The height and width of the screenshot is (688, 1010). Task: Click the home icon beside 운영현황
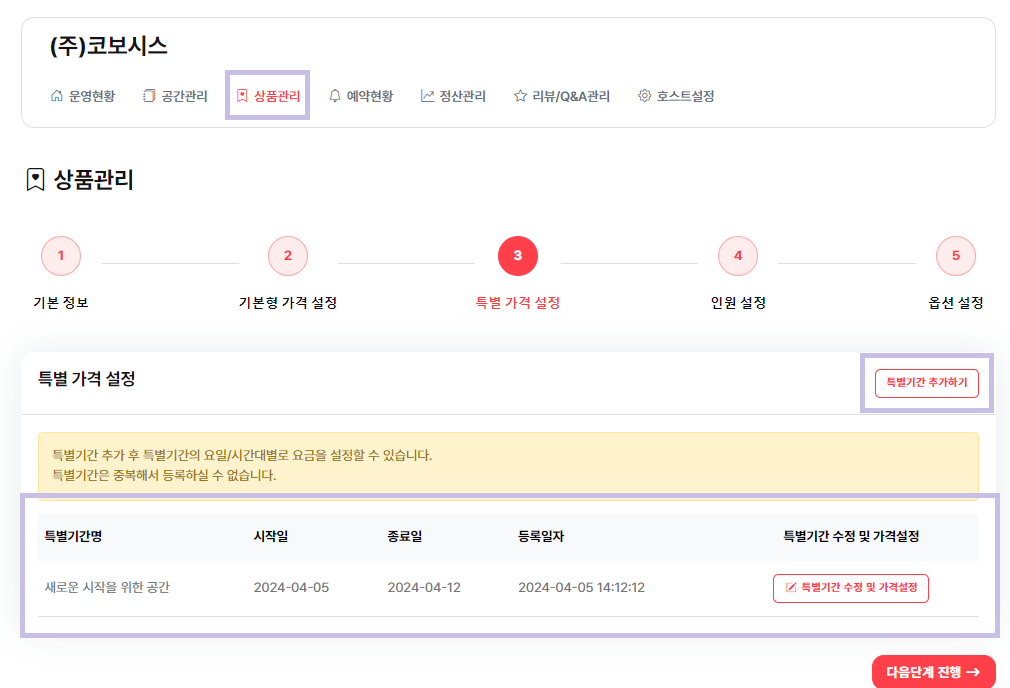[x=57, y=97]
